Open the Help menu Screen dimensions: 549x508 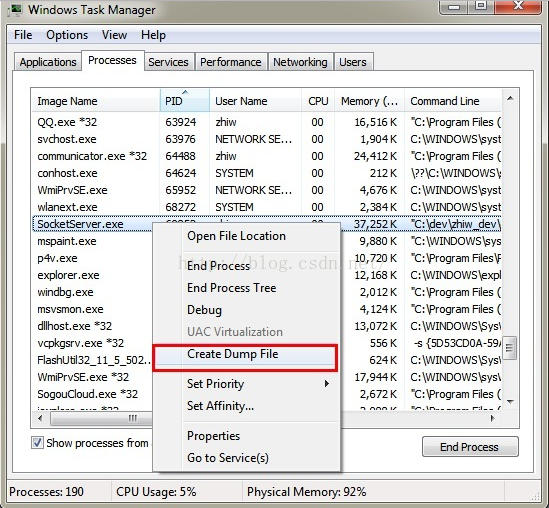153,35
